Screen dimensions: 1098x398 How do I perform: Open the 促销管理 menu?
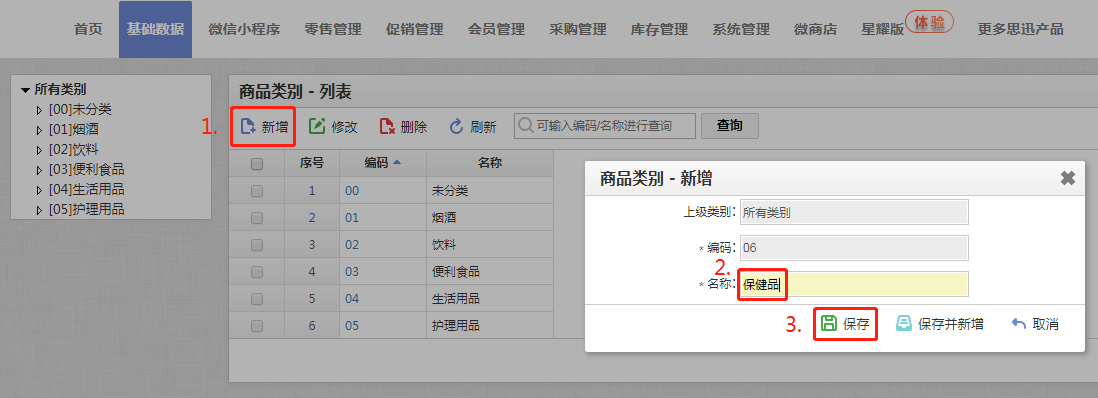point(415,29)
